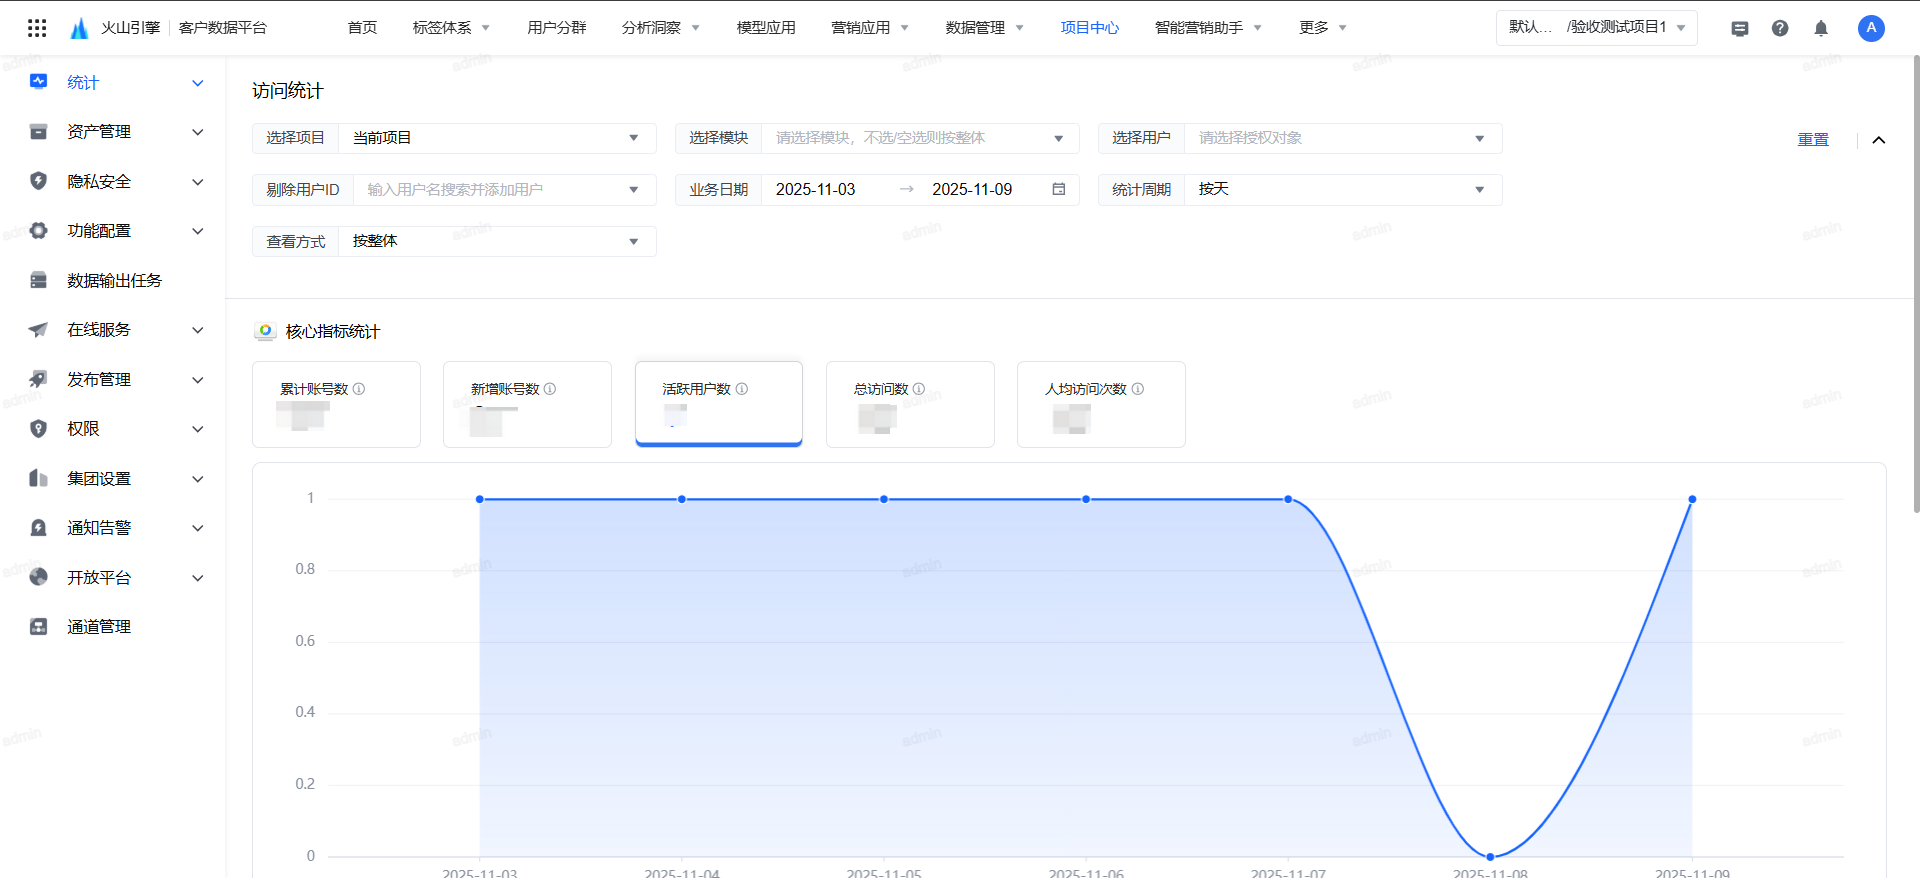The image size is (1920, 878).
Task: Click the 权限 shield icon
Action: point(39,428)
